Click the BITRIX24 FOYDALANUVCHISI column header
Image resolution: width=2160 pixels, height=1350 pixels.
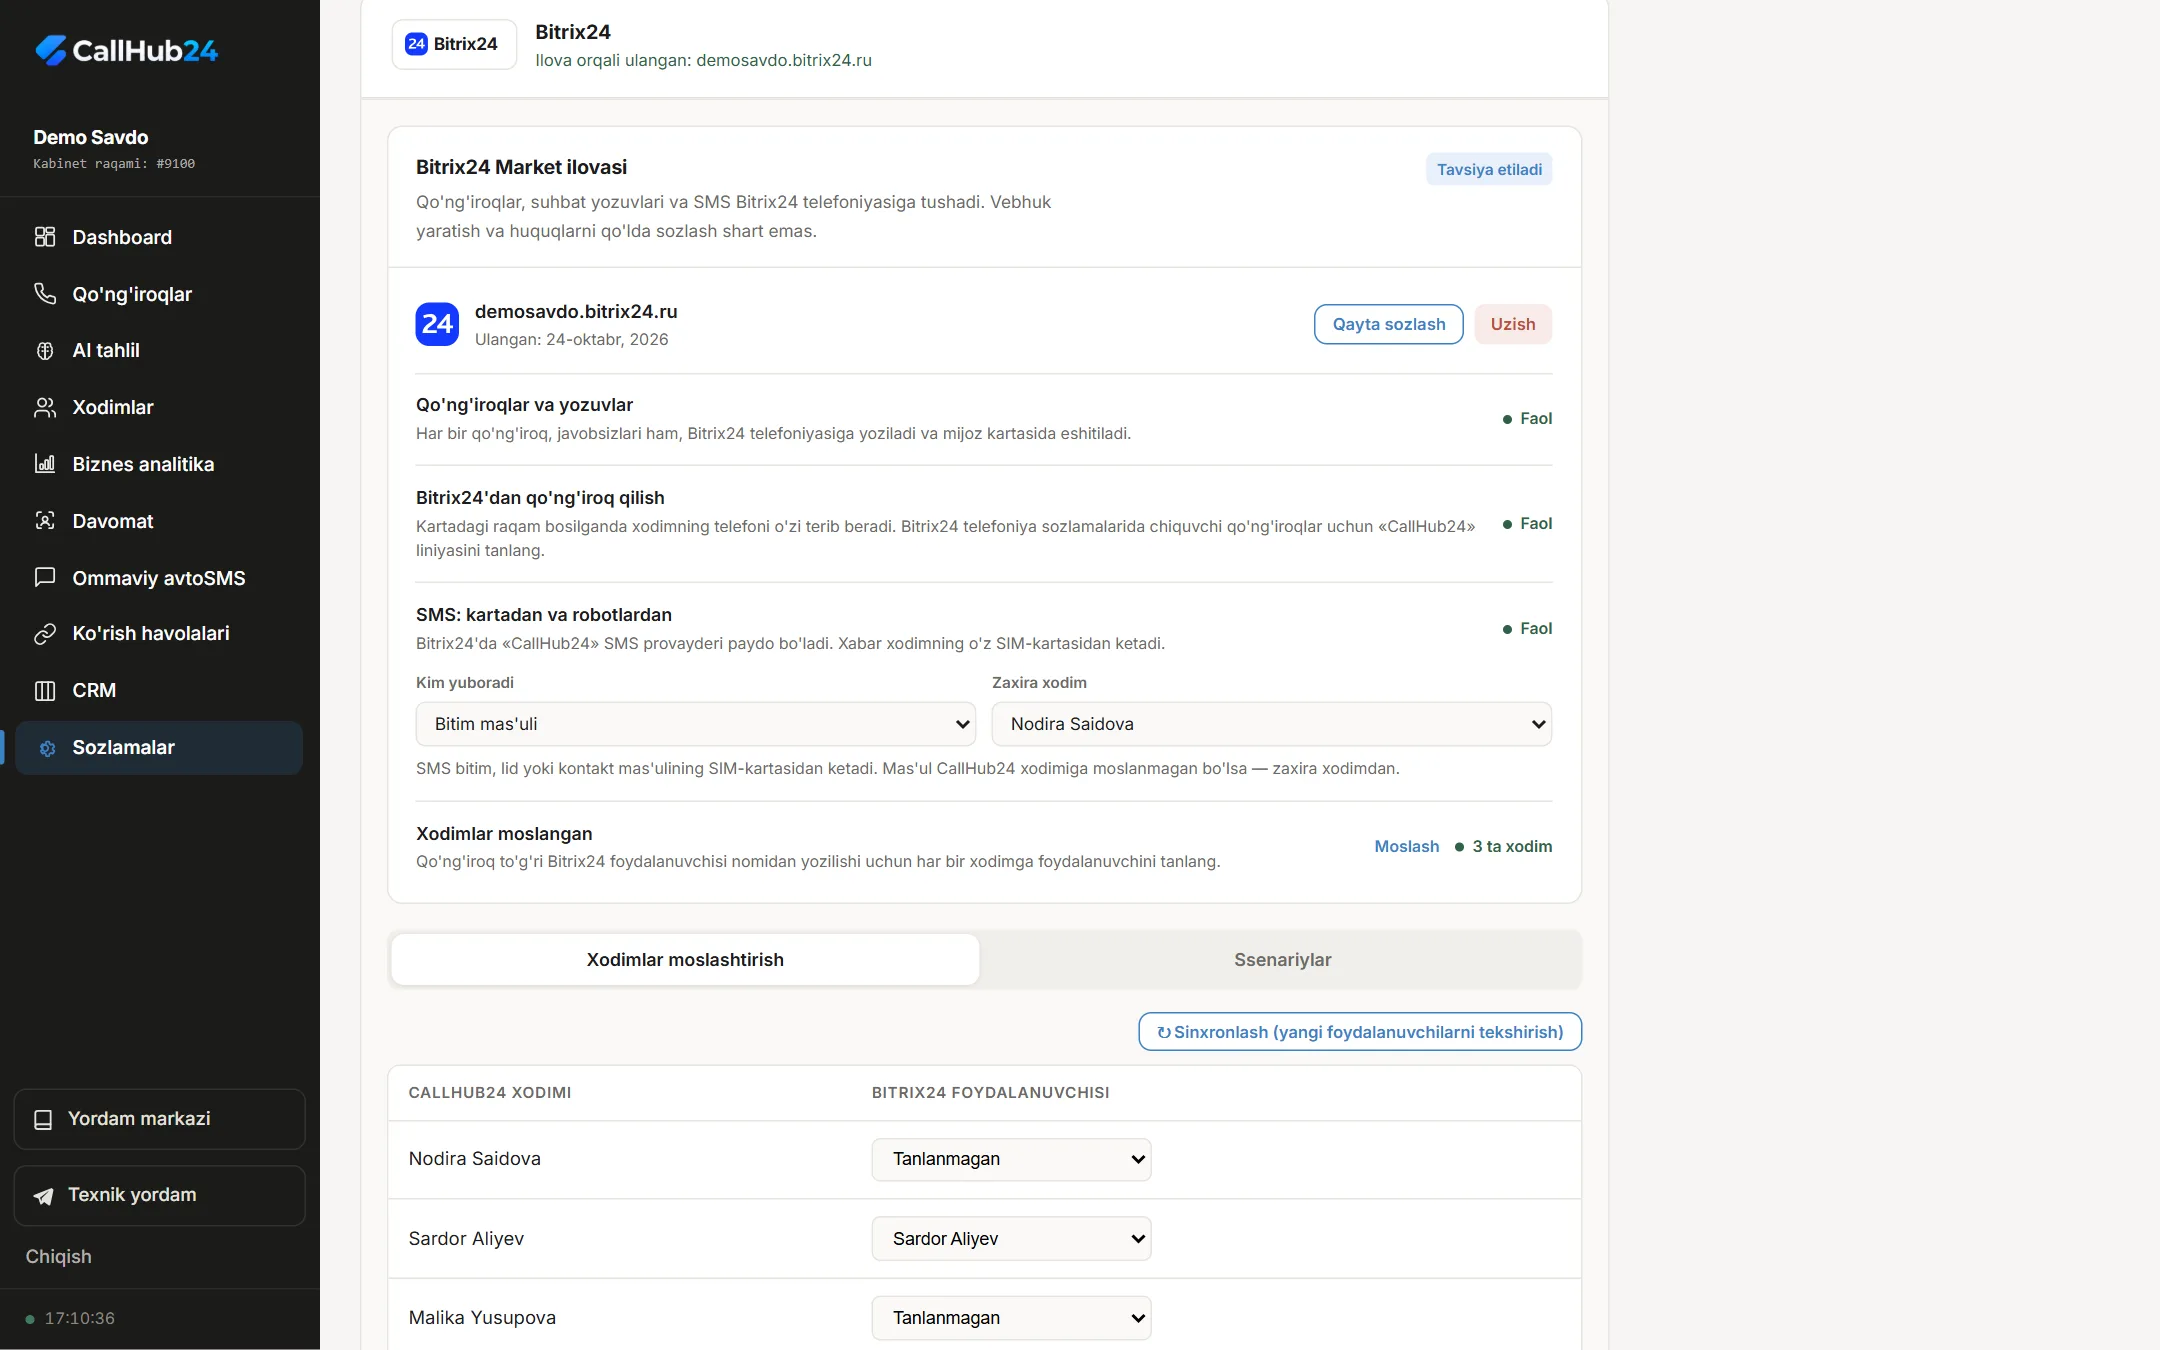[x=990, y=1093]
